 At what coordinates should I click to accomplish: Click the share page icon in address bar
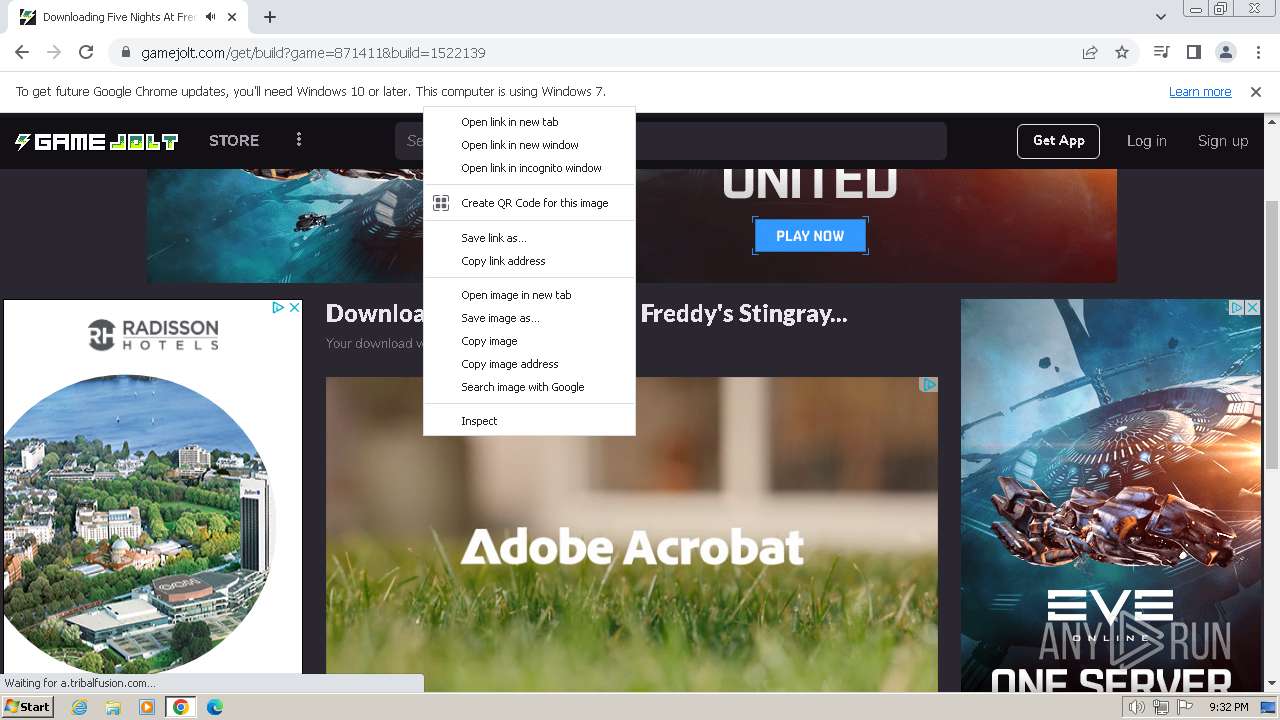point(1090,52)
